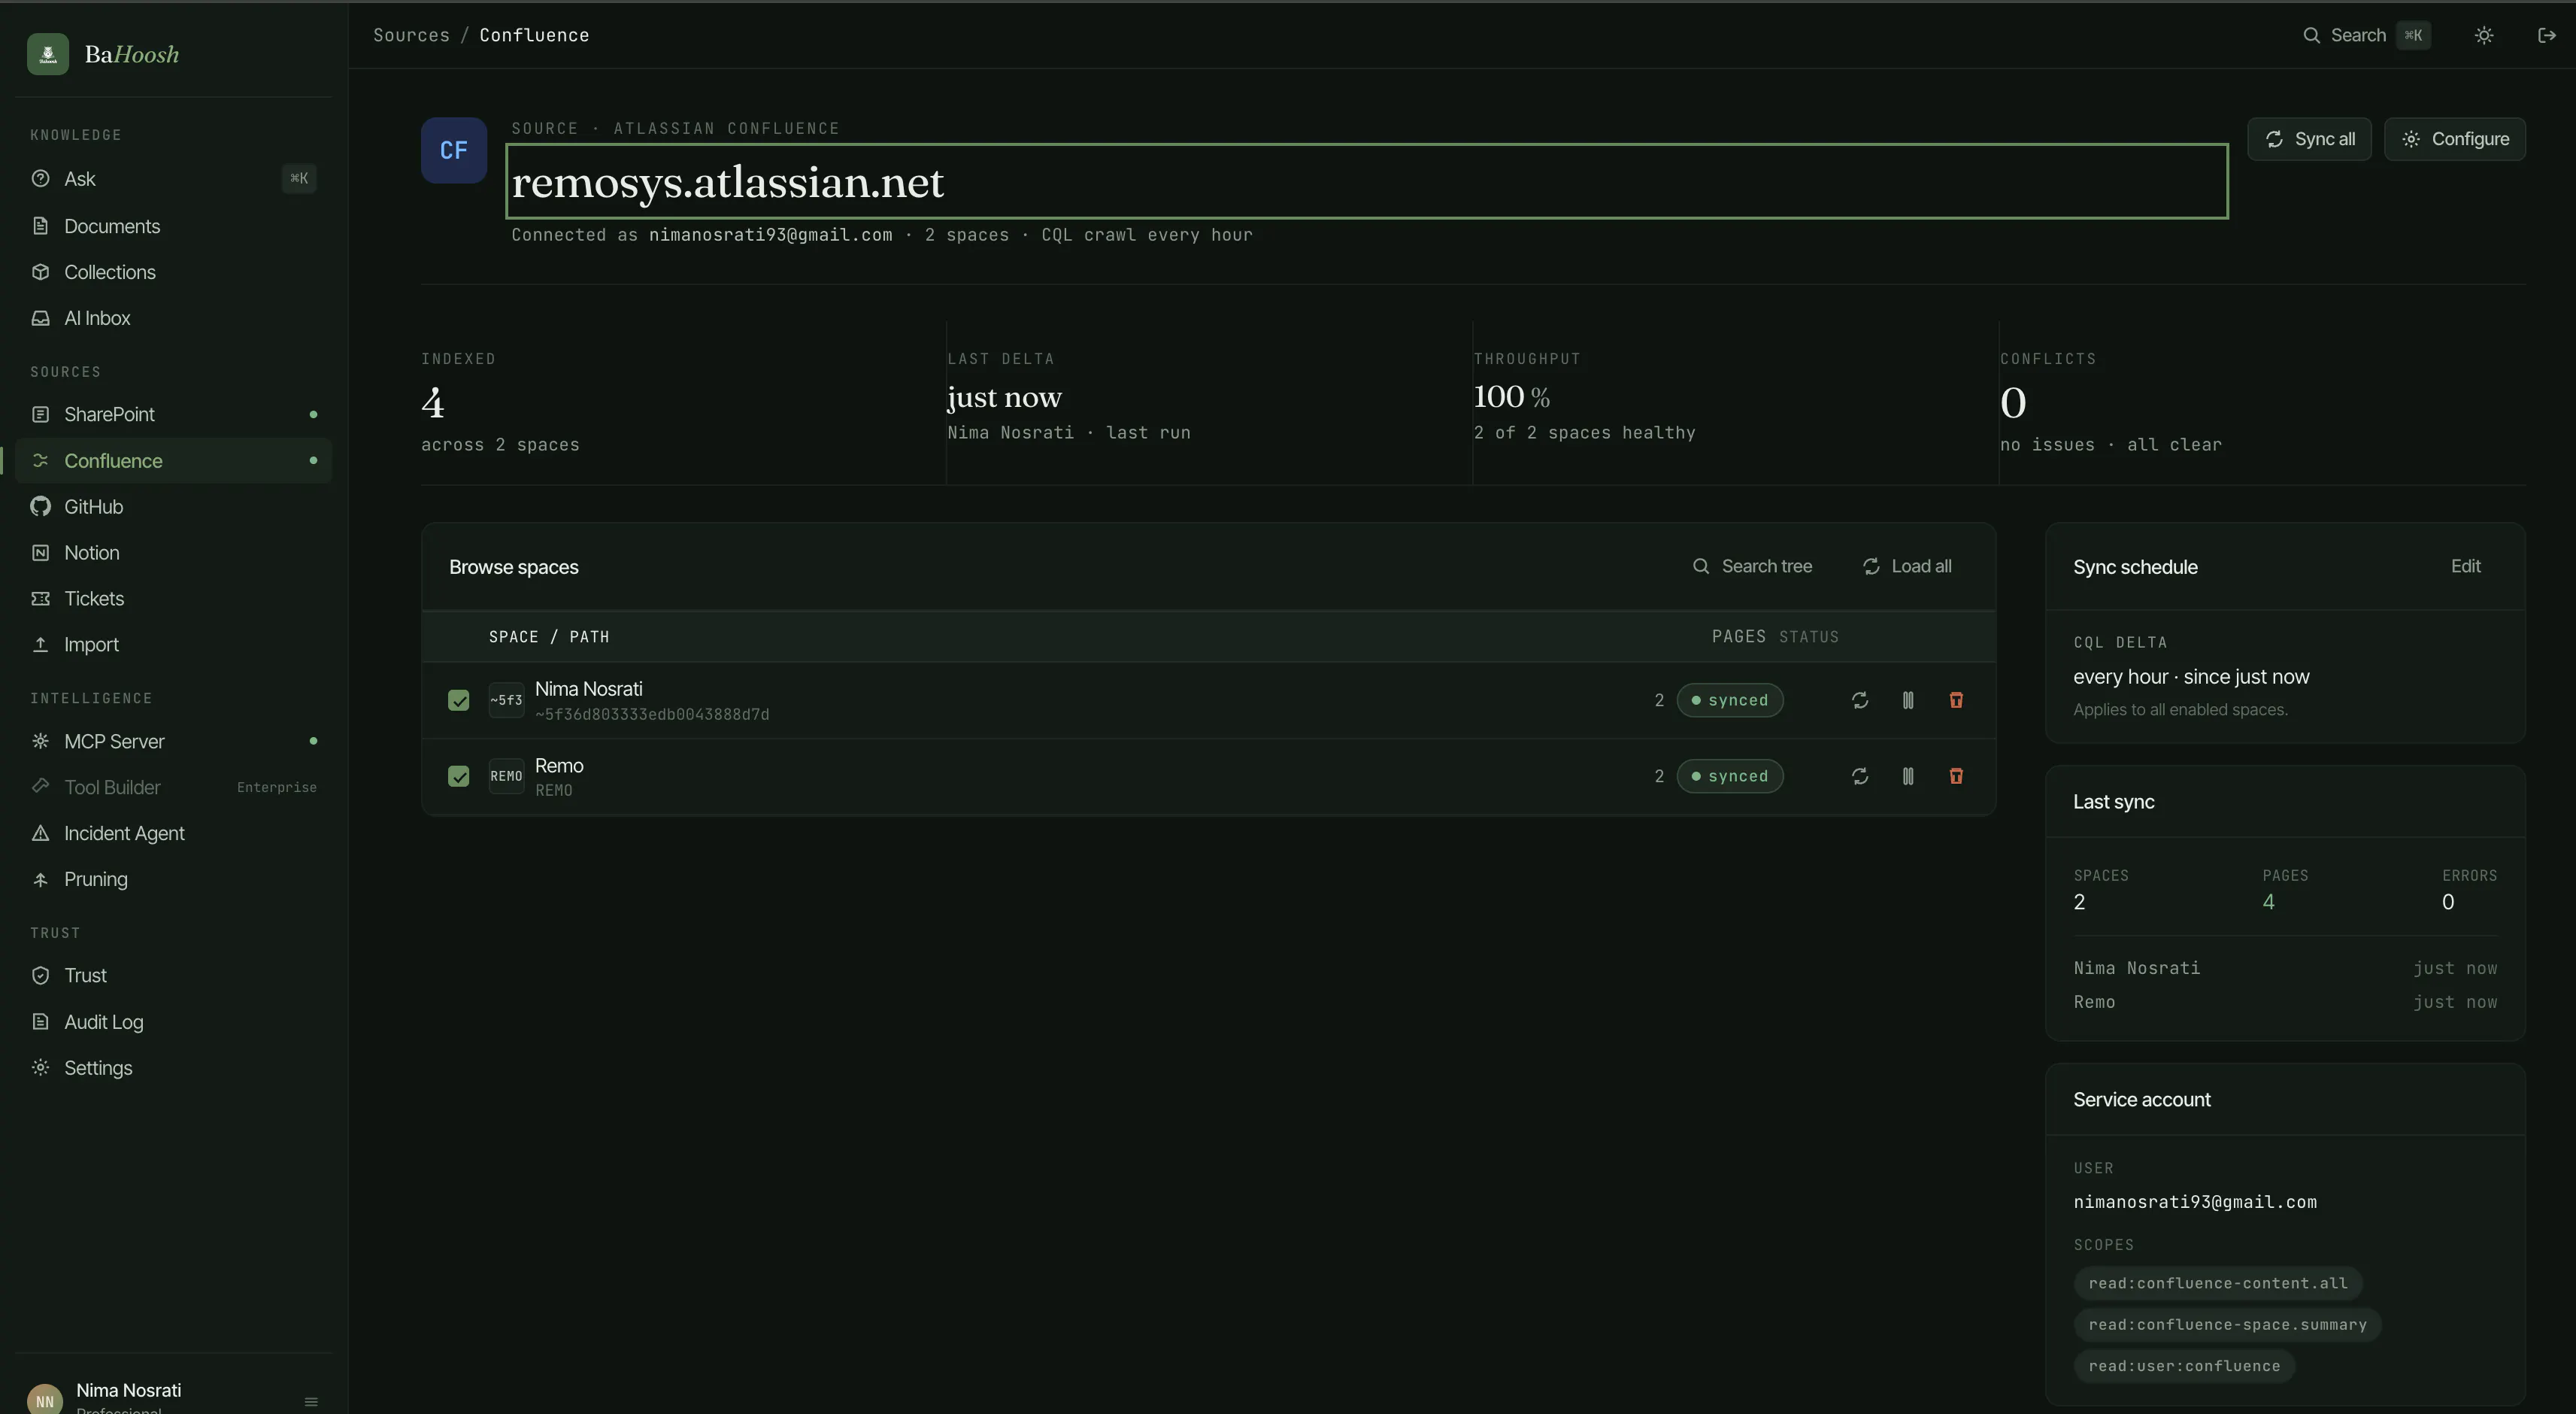Click the Tool Builder icon

click(x=40, y=786)
